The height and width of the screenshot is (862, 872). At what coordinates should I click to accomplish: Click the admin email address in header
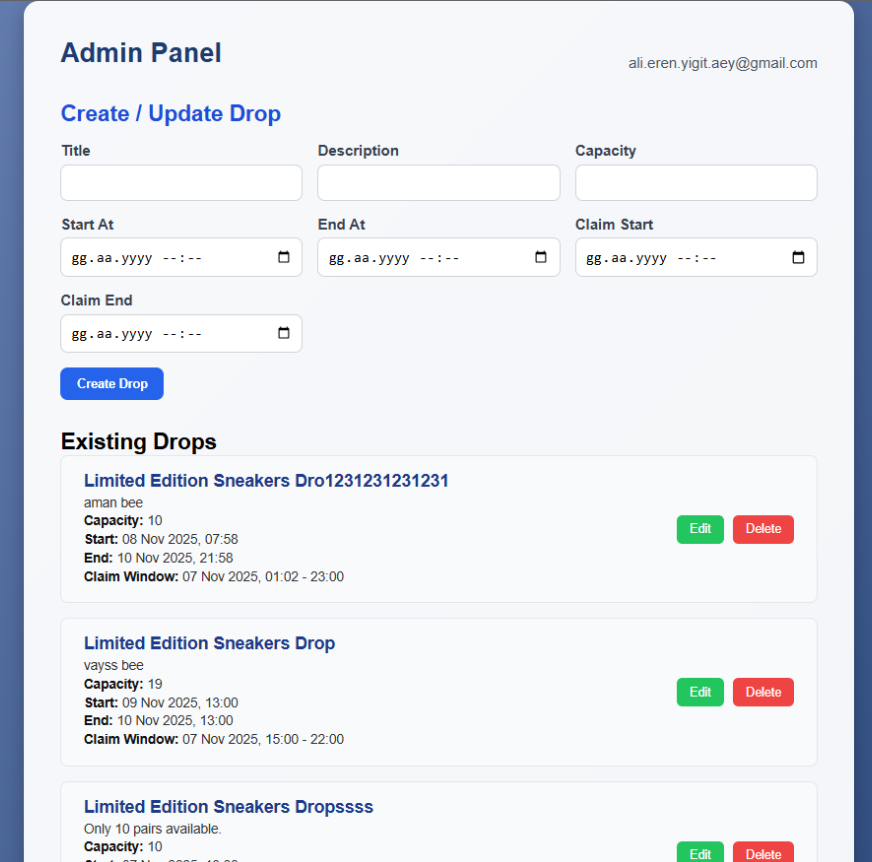click(x=722, y=63)
